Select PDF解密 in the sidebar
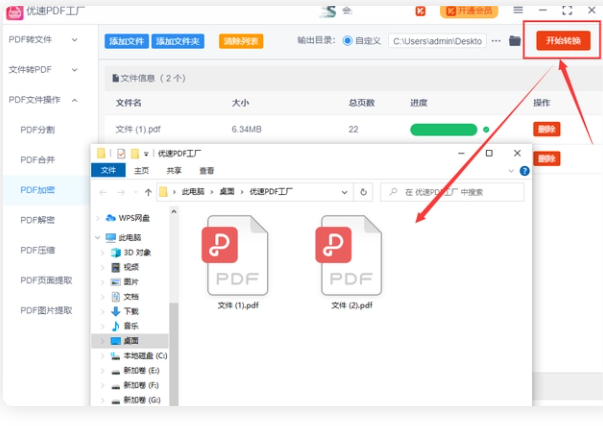The image size is (603, 426). coord(38,220)
